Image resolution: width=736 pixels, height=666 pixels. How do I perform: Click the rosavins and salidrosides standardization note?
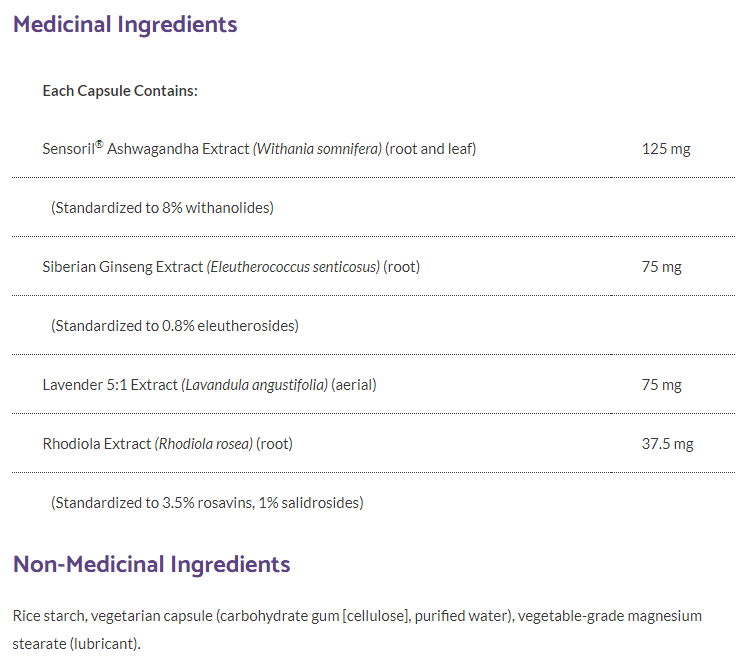(207, 503)
